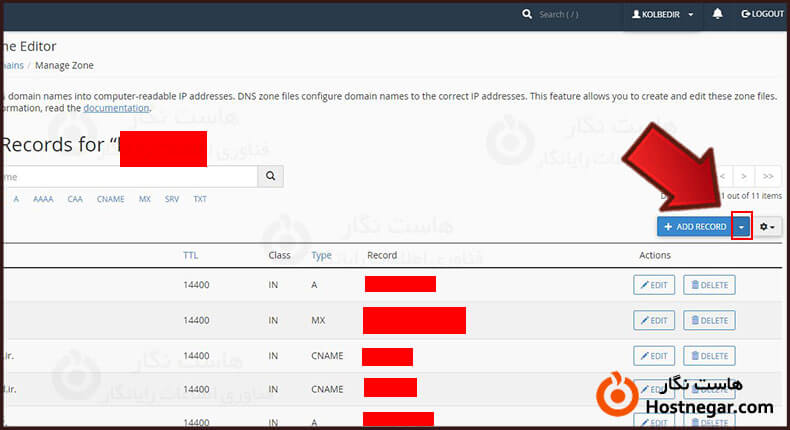Viewport: 790px width, 430px height.
Task: Jump to the last page of records
Action: click(x=768, y=176)
